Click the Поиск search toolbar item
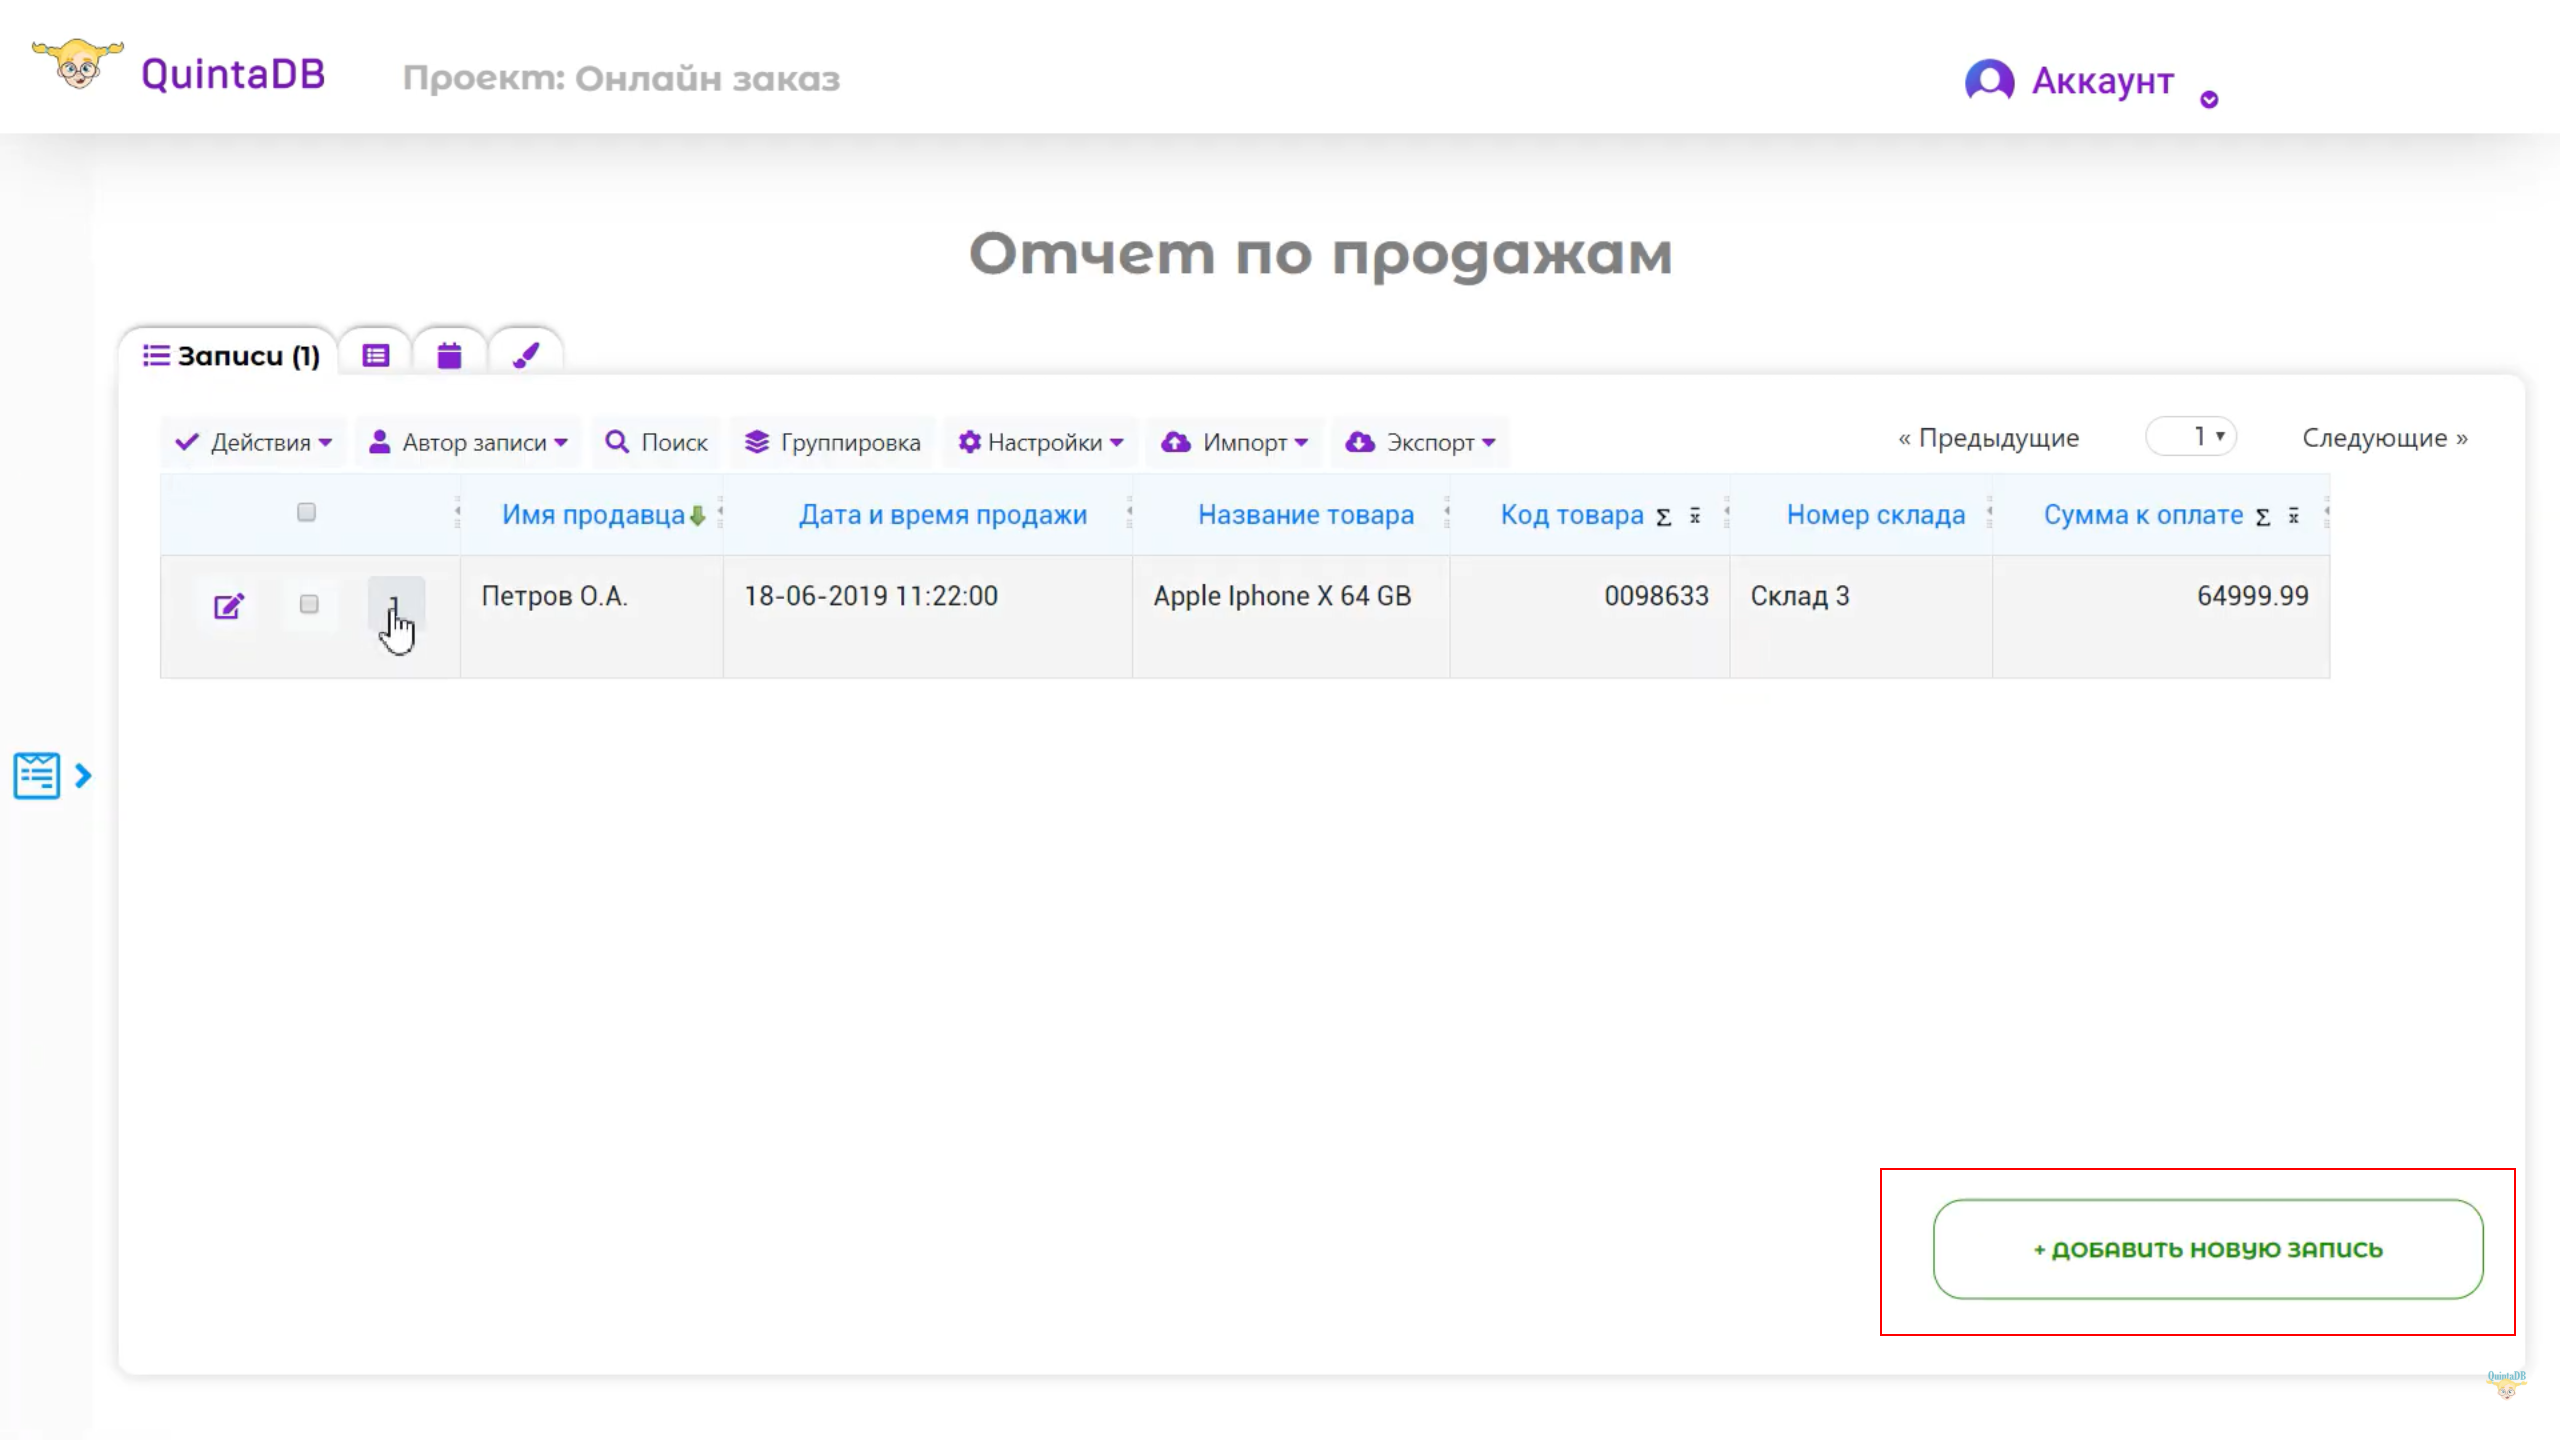Screen dimensions: 2560x1440 click(x=657, y=442)
